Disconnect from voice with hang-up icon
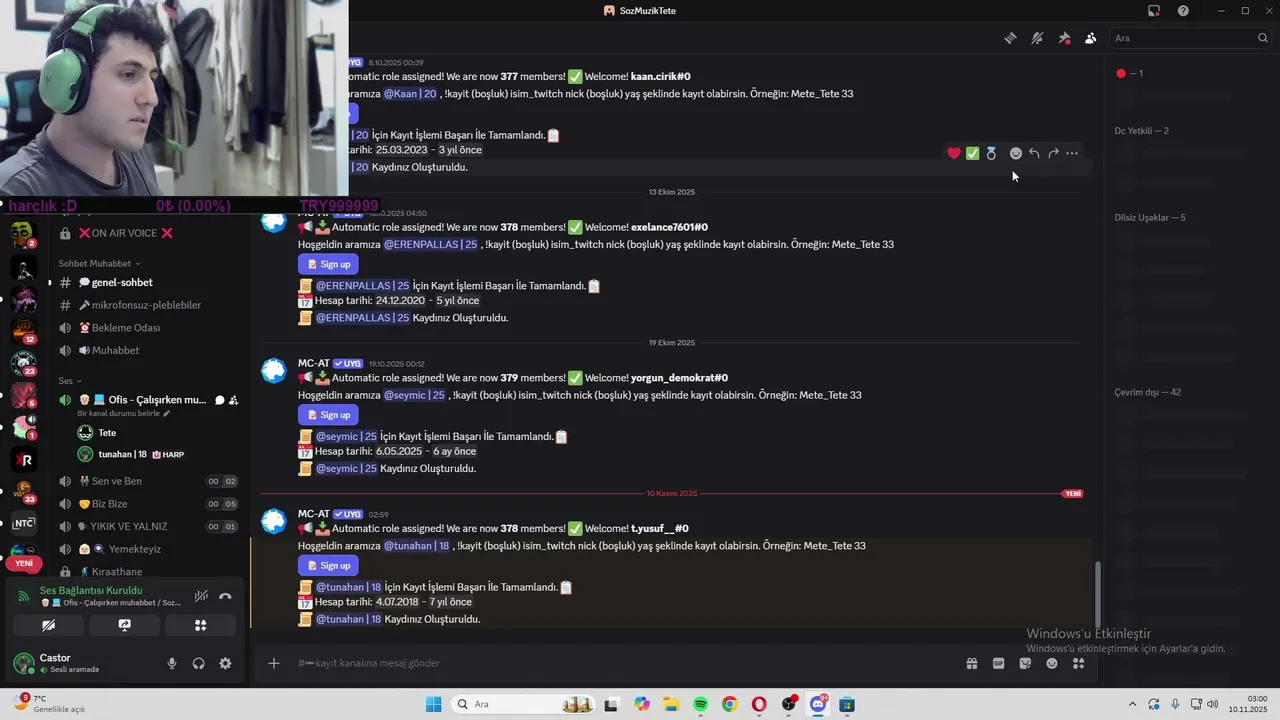 pyautogui.click(x=225, y=596)
